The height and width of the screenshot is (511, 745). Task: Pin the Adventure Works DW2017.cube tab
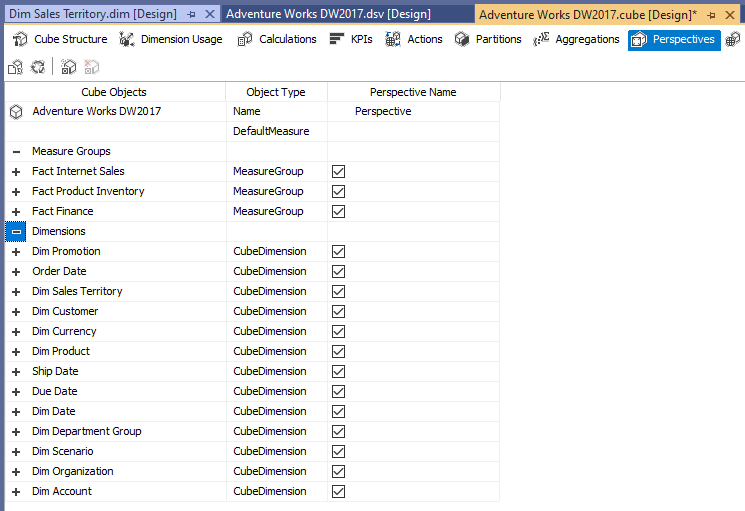(x=711, y=15)
